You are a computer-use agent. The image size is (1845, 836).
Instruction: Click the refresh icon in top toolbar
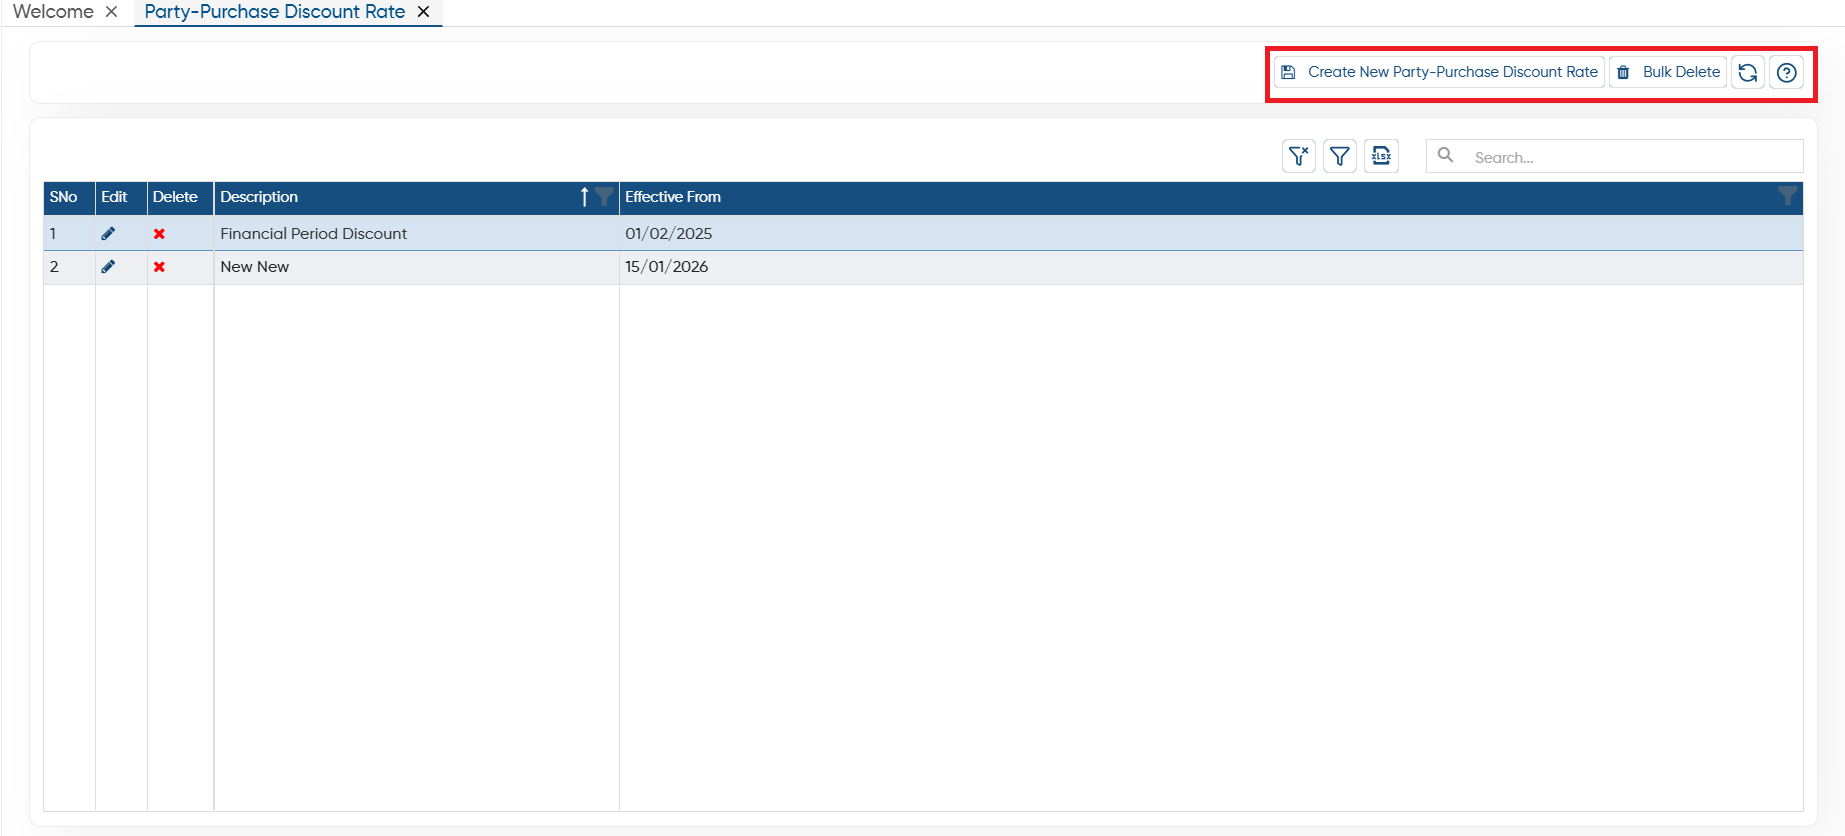tap(1747, 72)
